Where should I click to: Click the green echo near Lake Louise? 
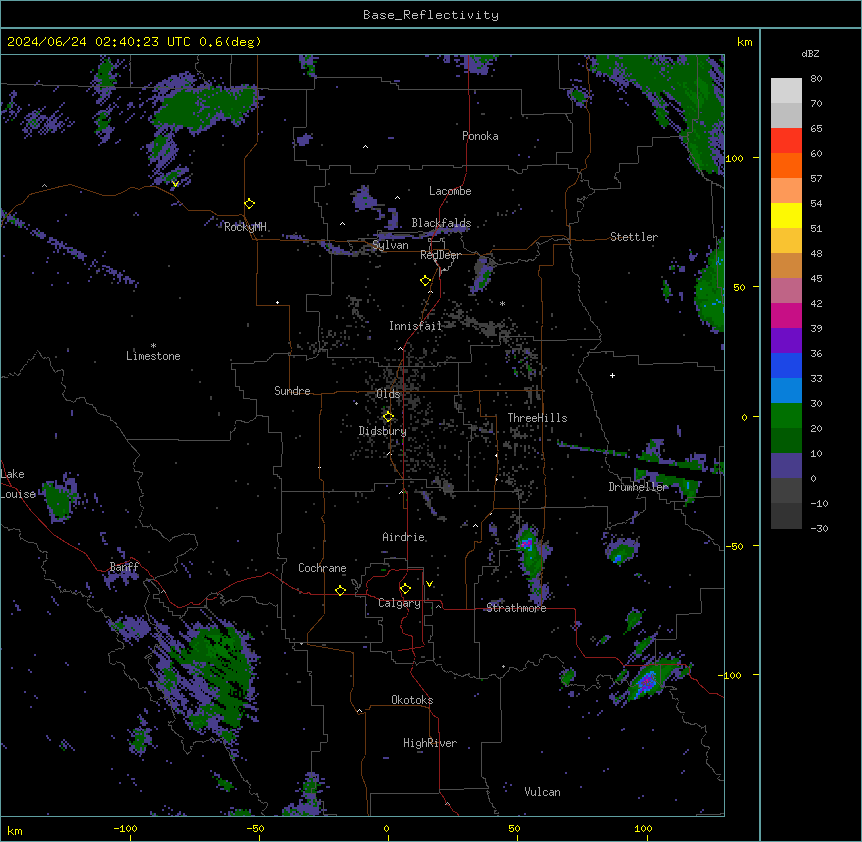pyautogui.click(x=57, y=501)
